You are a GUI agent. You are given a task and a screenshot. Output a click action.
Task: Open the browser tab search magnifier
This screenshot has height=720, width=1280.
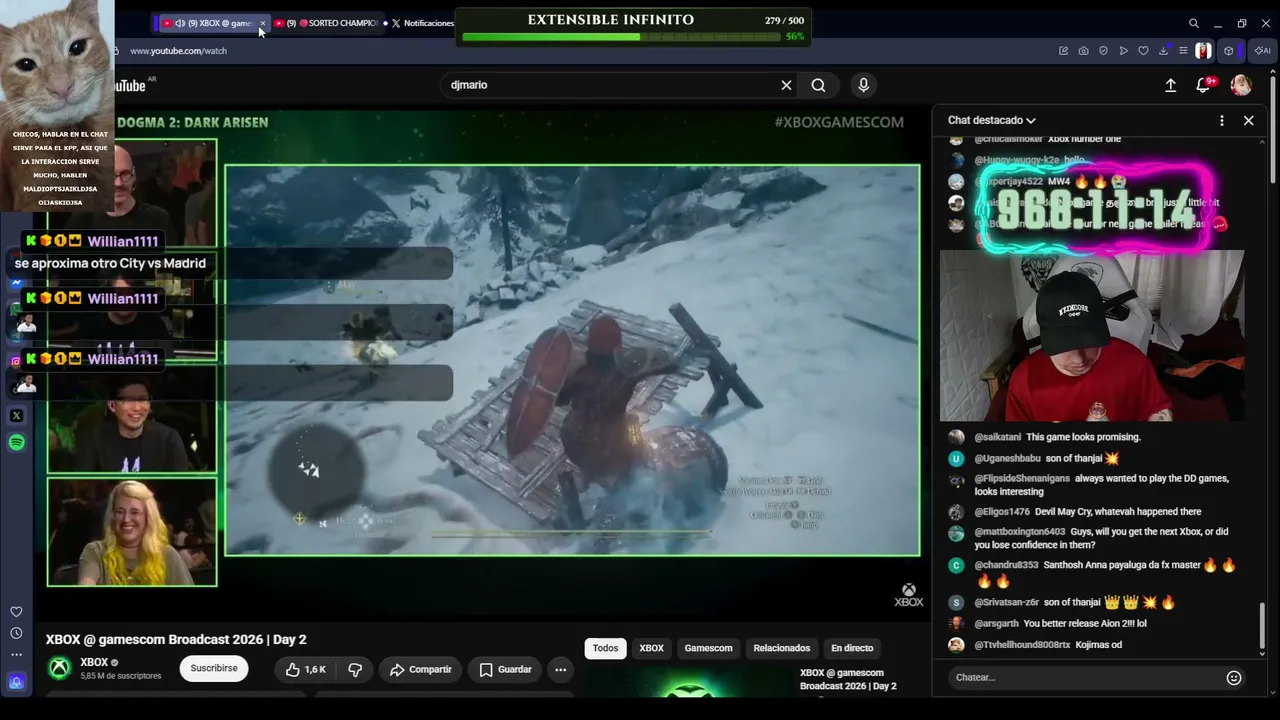pos(1193,23)
